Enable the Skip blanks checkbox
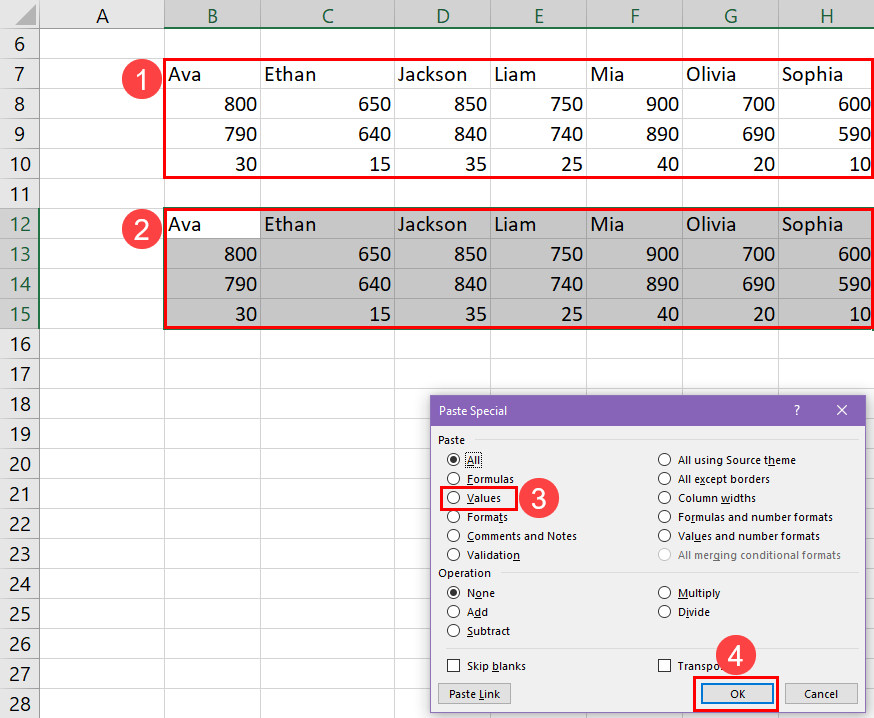The image size is (874, 718). (454, 666)
